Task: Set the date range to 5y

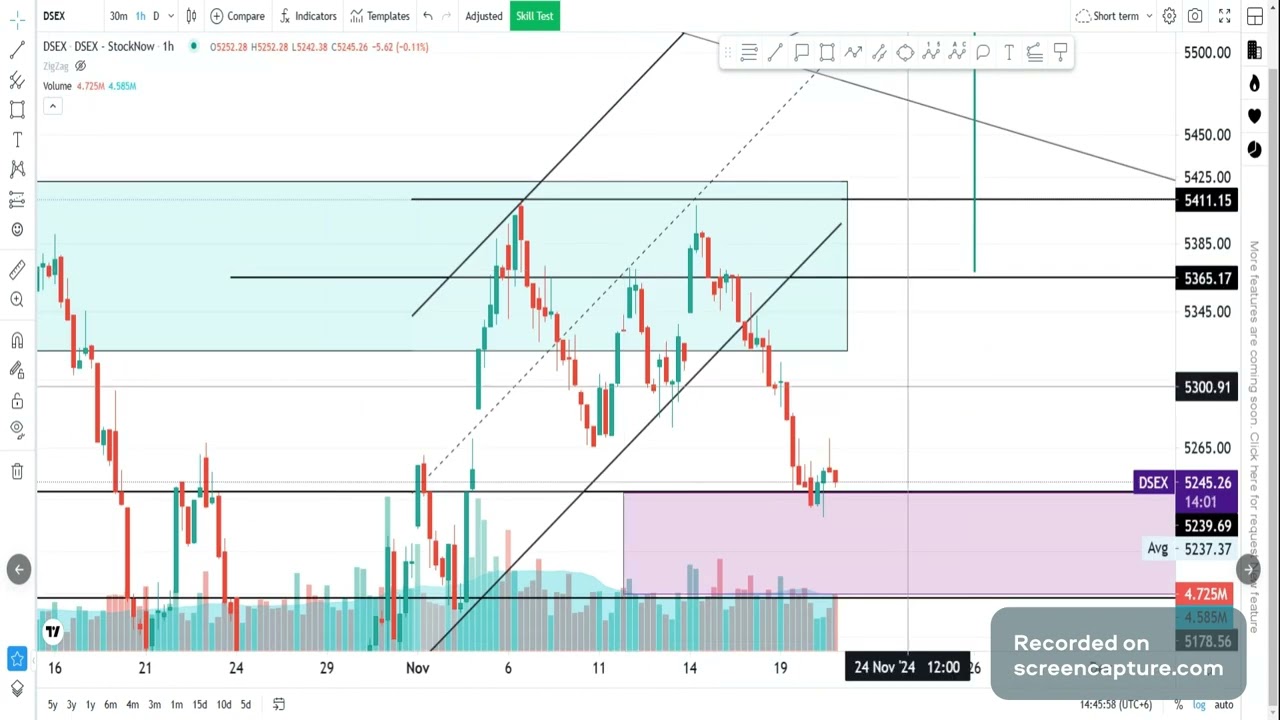Action: [x=52, y=705]
